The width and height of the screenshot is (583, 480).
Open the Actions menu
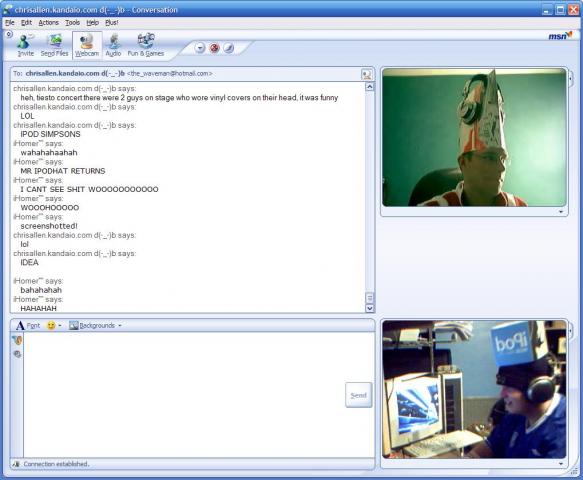point(49,23)
